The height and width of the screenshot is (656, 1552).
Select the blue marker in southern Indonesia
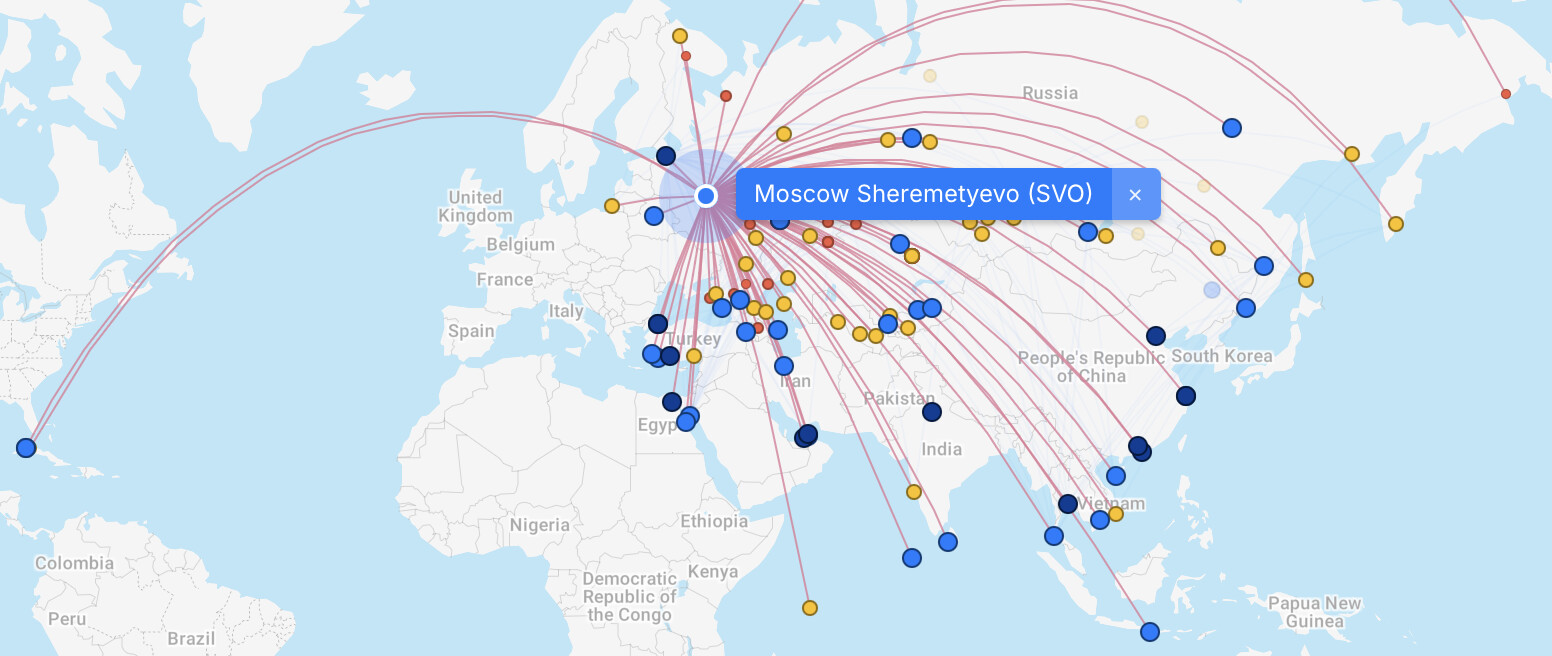tap(1150, 632)
